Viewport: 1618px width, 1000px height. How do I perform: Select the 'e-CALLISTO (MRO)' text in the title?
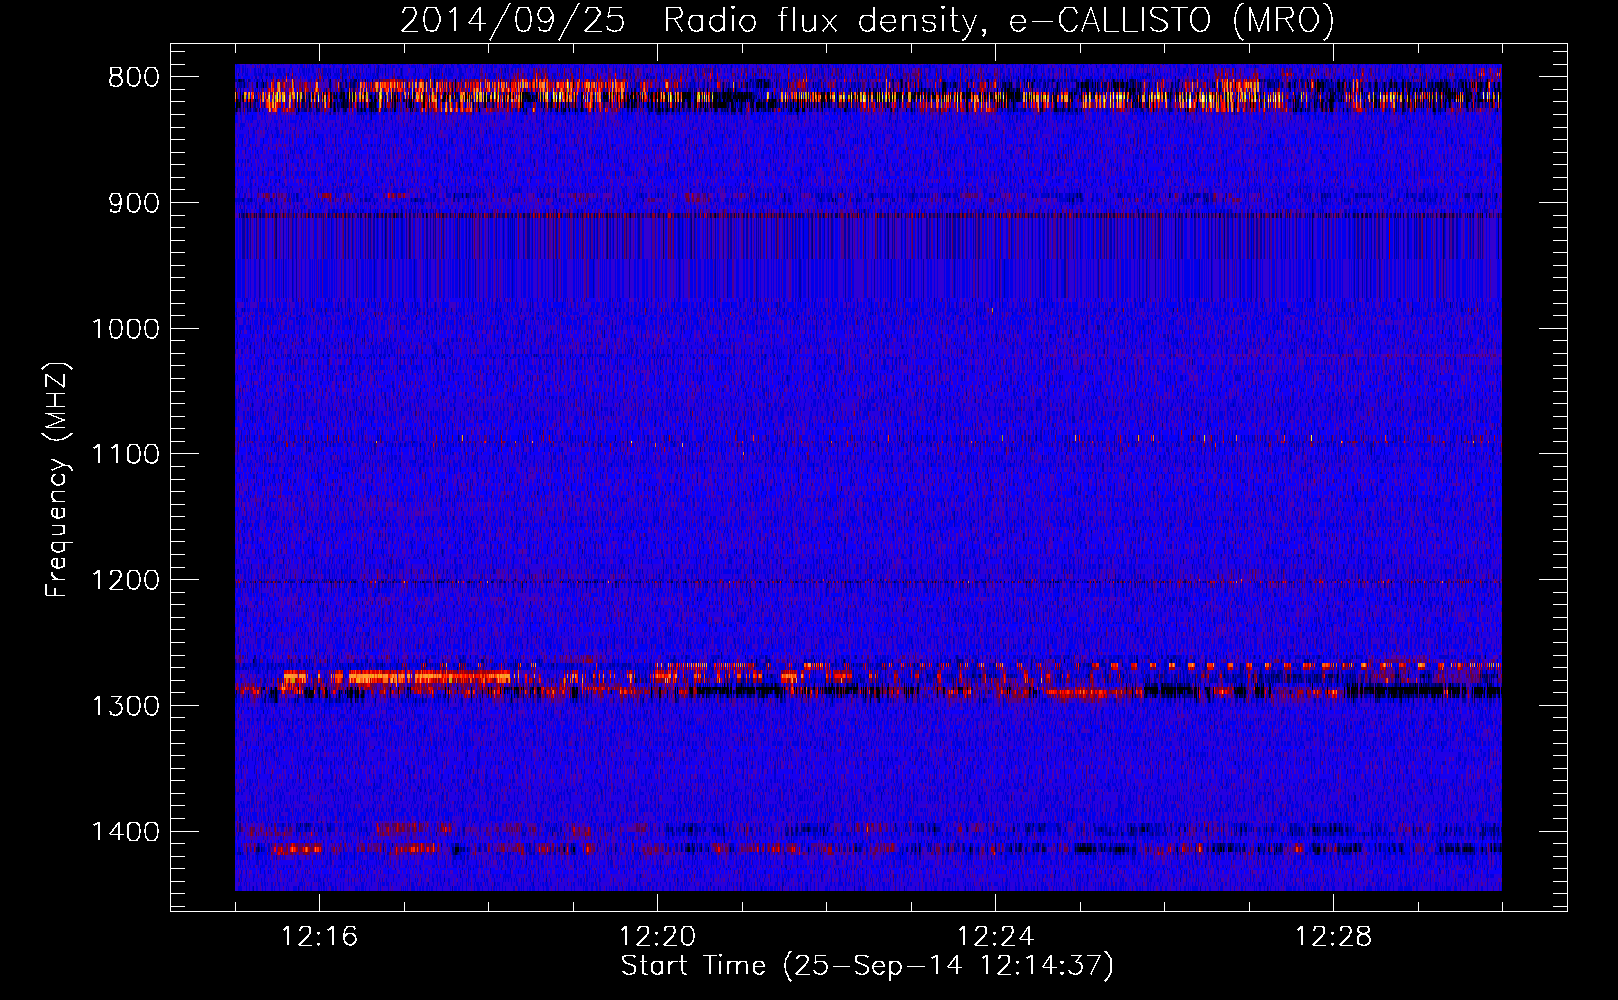click(1171, 21)
